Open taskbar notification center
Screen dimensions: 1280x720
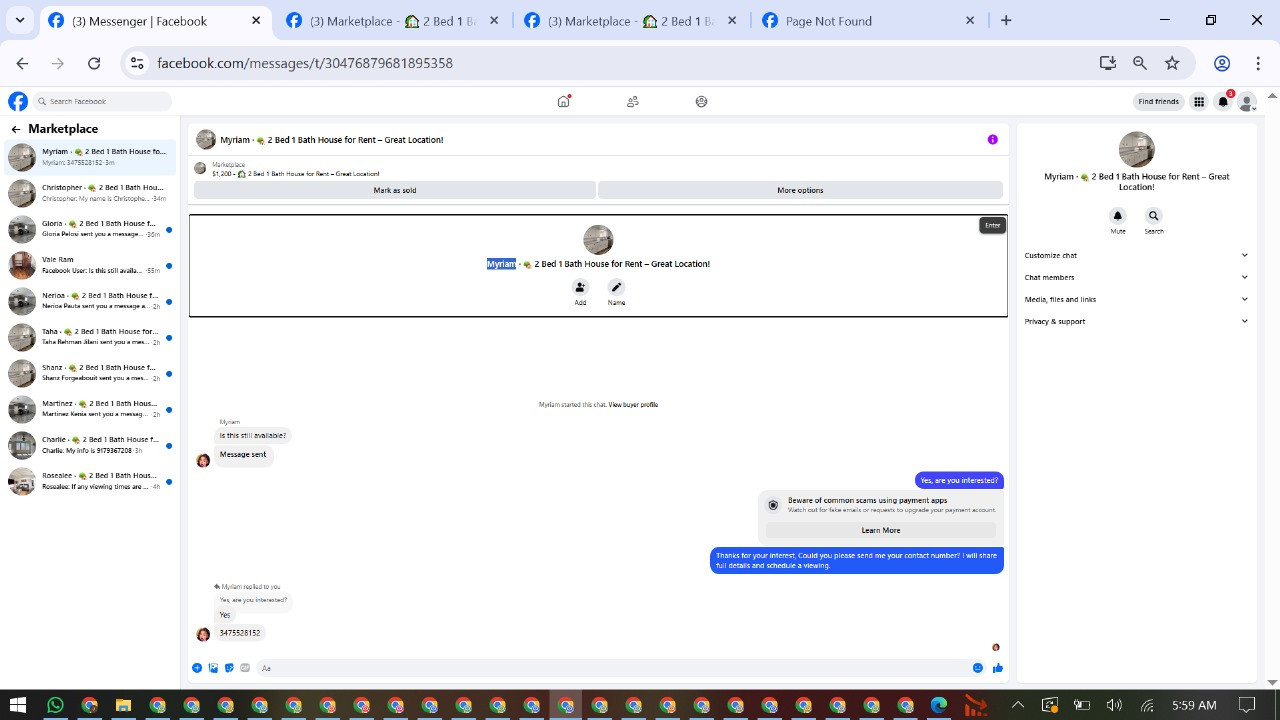(x=1246, y=705)
